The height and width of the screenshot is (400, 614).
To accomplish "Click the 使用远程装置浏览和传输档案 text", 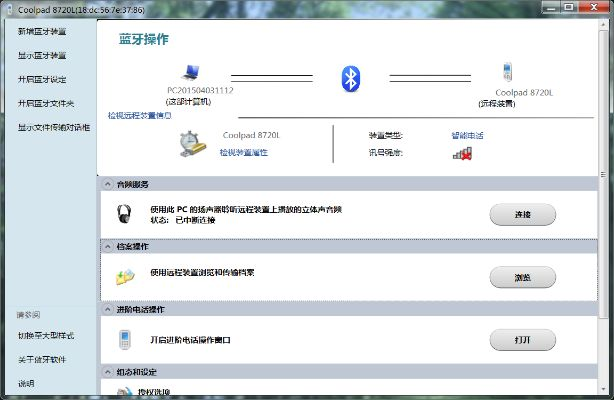I will (x=202, y=272).
